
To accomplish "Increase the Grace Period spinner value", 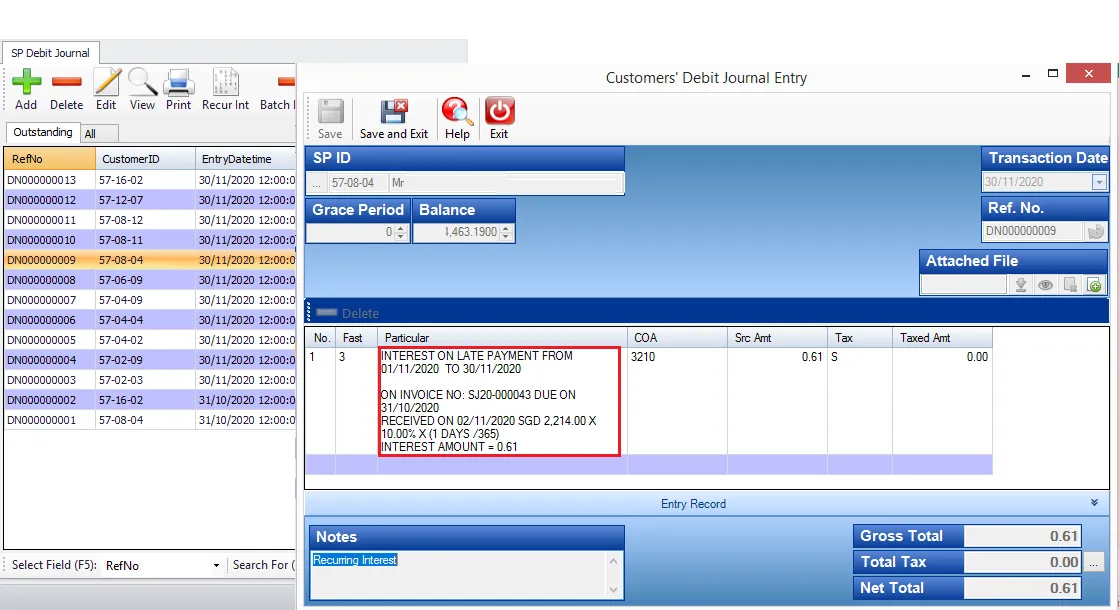I will click(401, 228).
